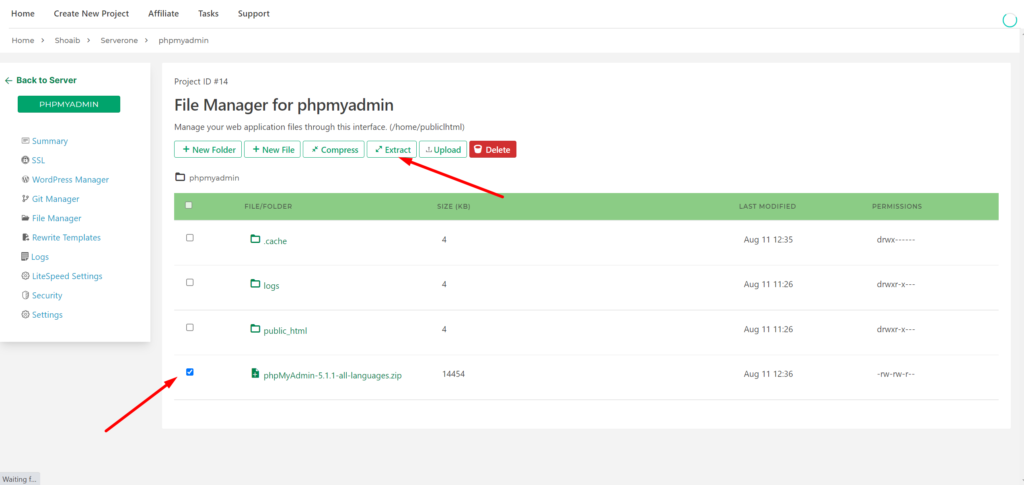Open the Home top menu item
Image resolution: width=1024 pixels, height=485 pixels.
[23, 13]
